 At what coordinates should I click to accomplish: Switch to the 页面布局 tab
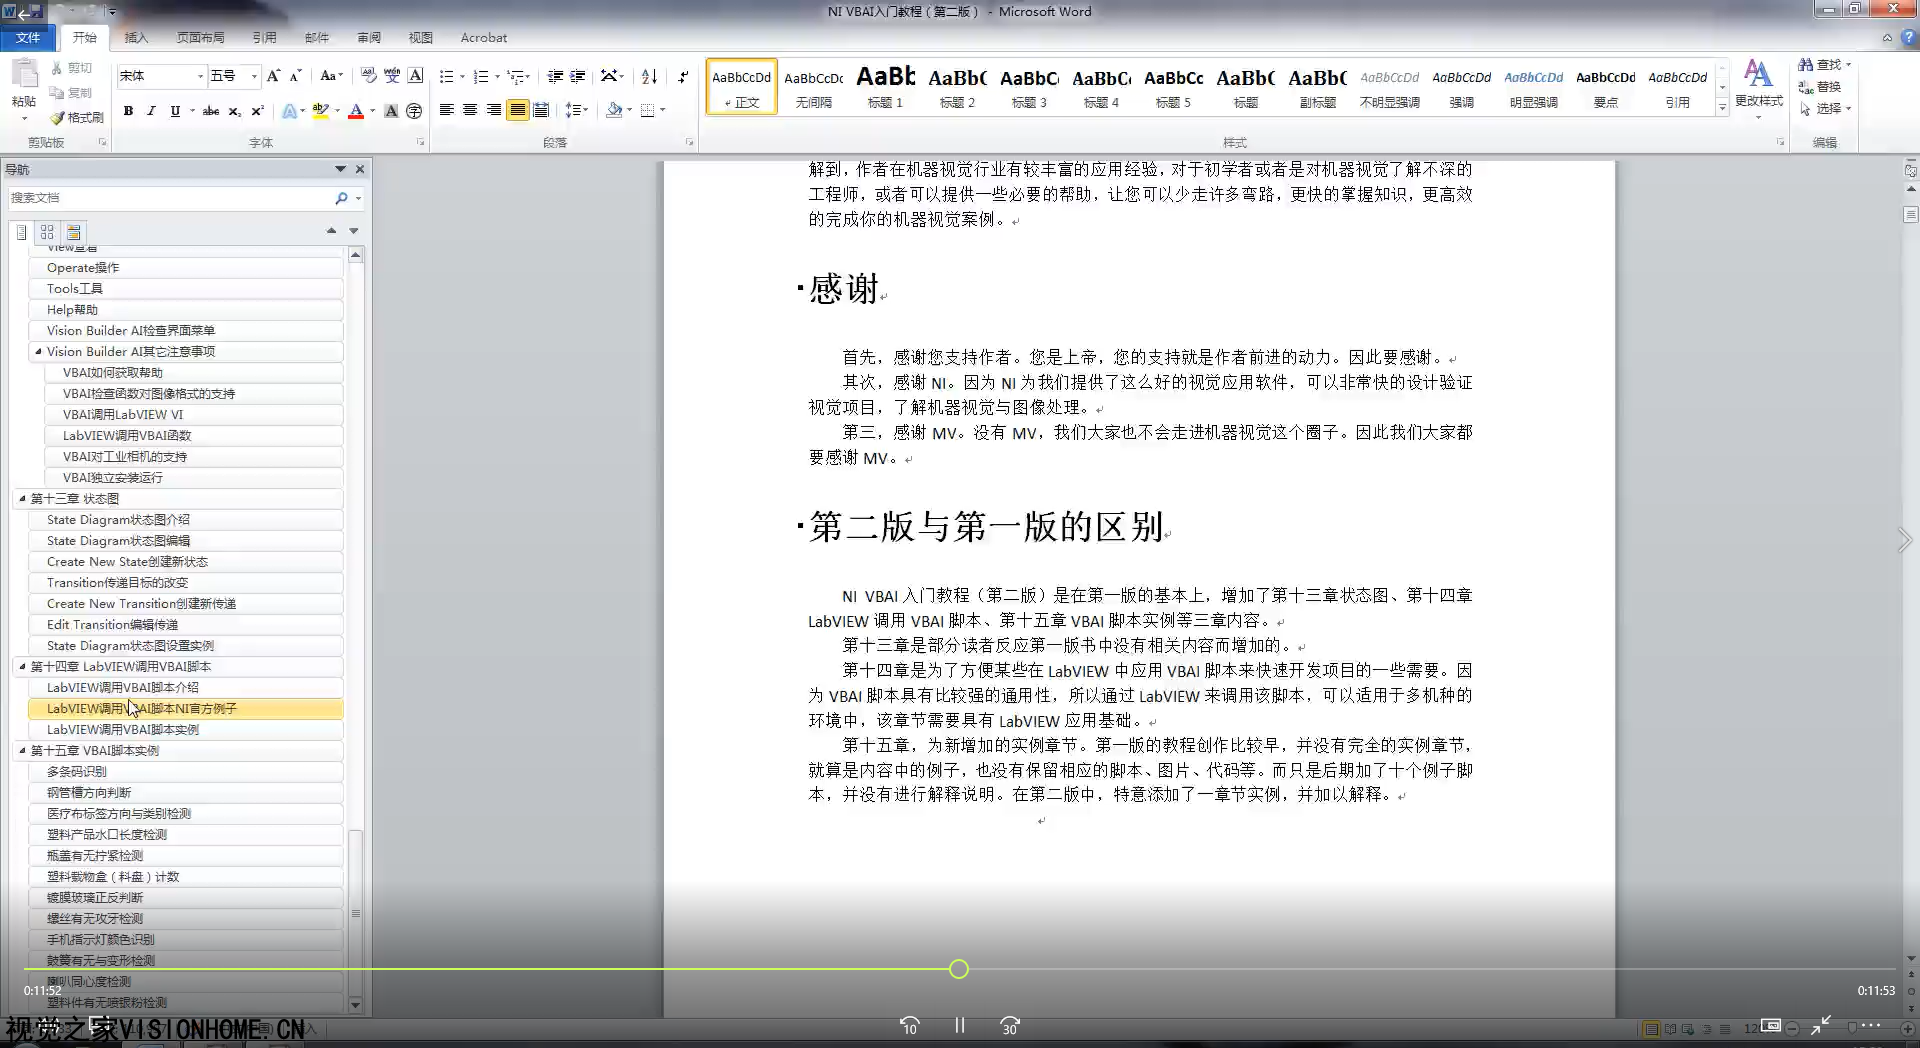point(200,38)
